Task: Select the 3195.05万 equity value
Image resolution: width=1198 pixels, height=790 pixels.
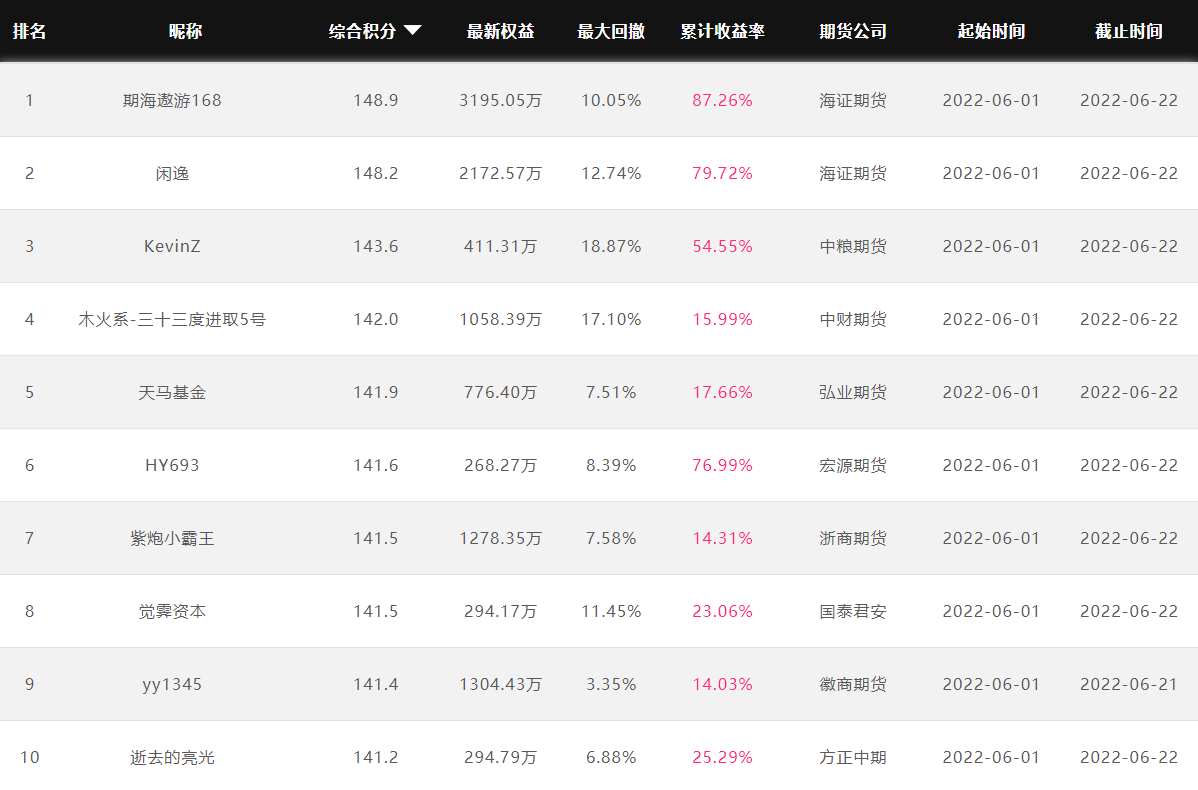Action: click(x=500, y=101)
